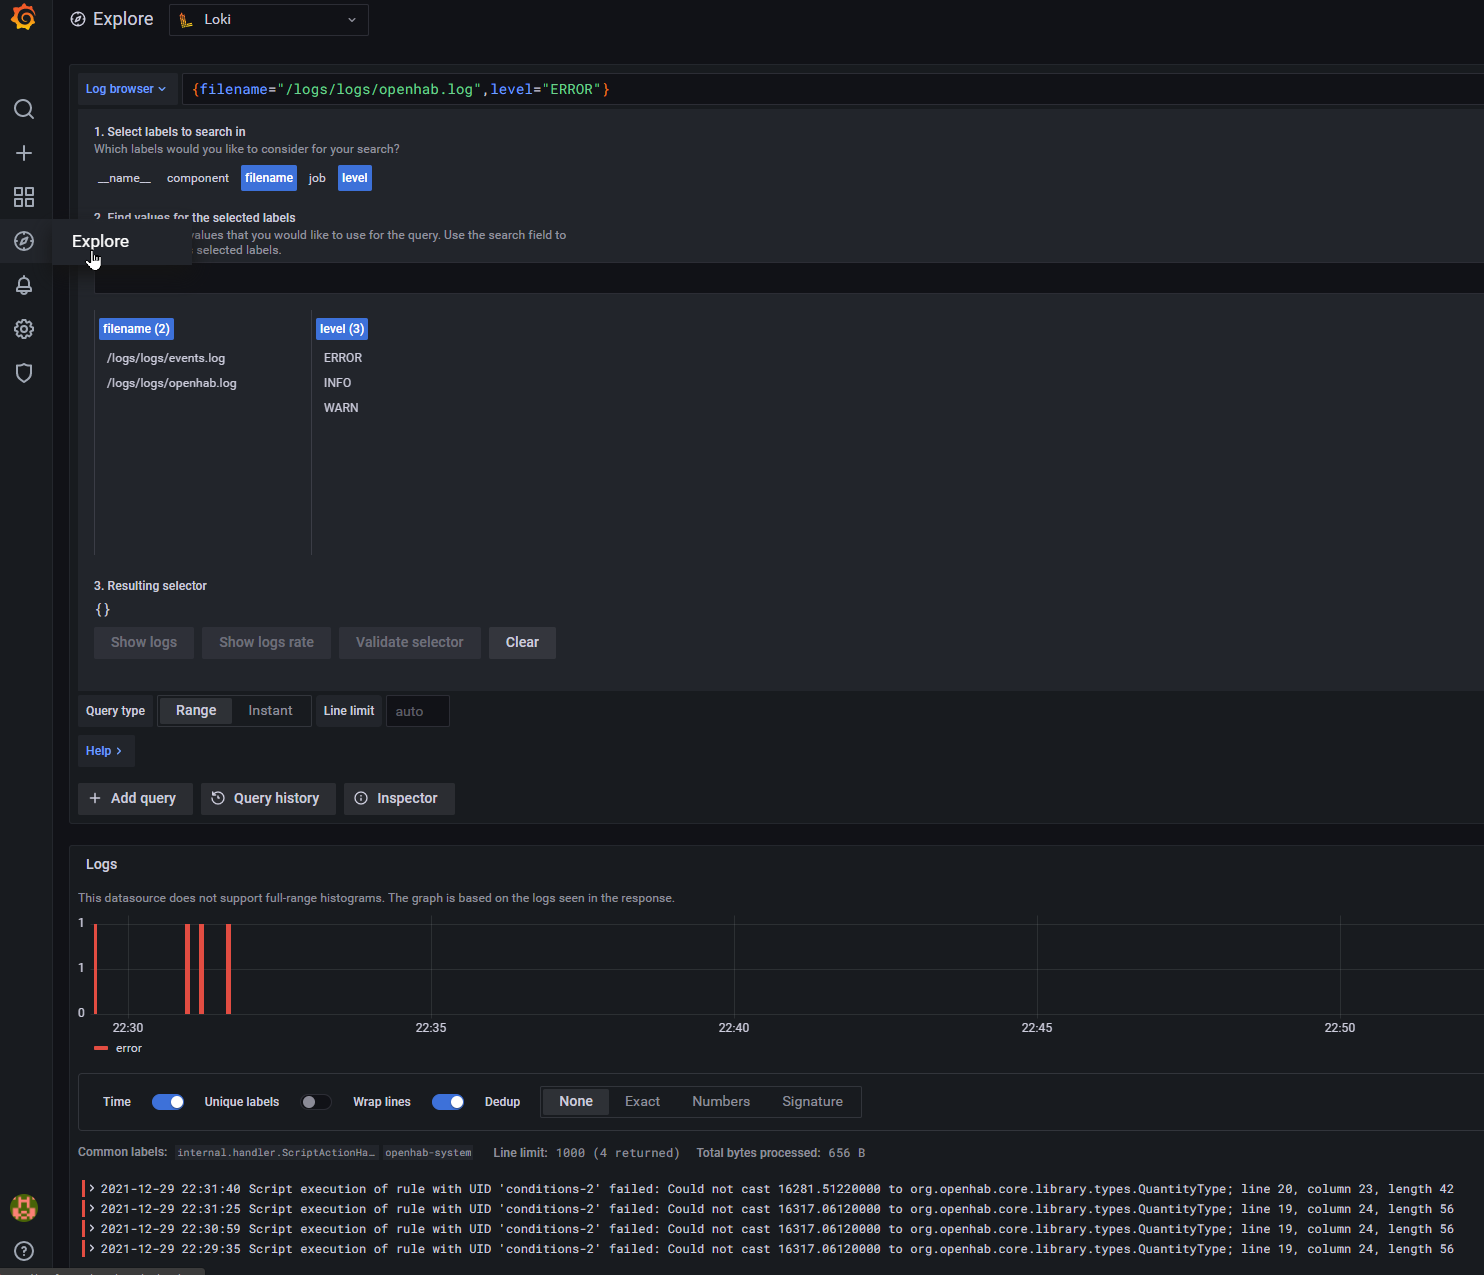Image resolution: width=1484 pixels, height=1275 pixels.
Task: Open the Alerting bell icon
Action: click(x=24, y=285)
